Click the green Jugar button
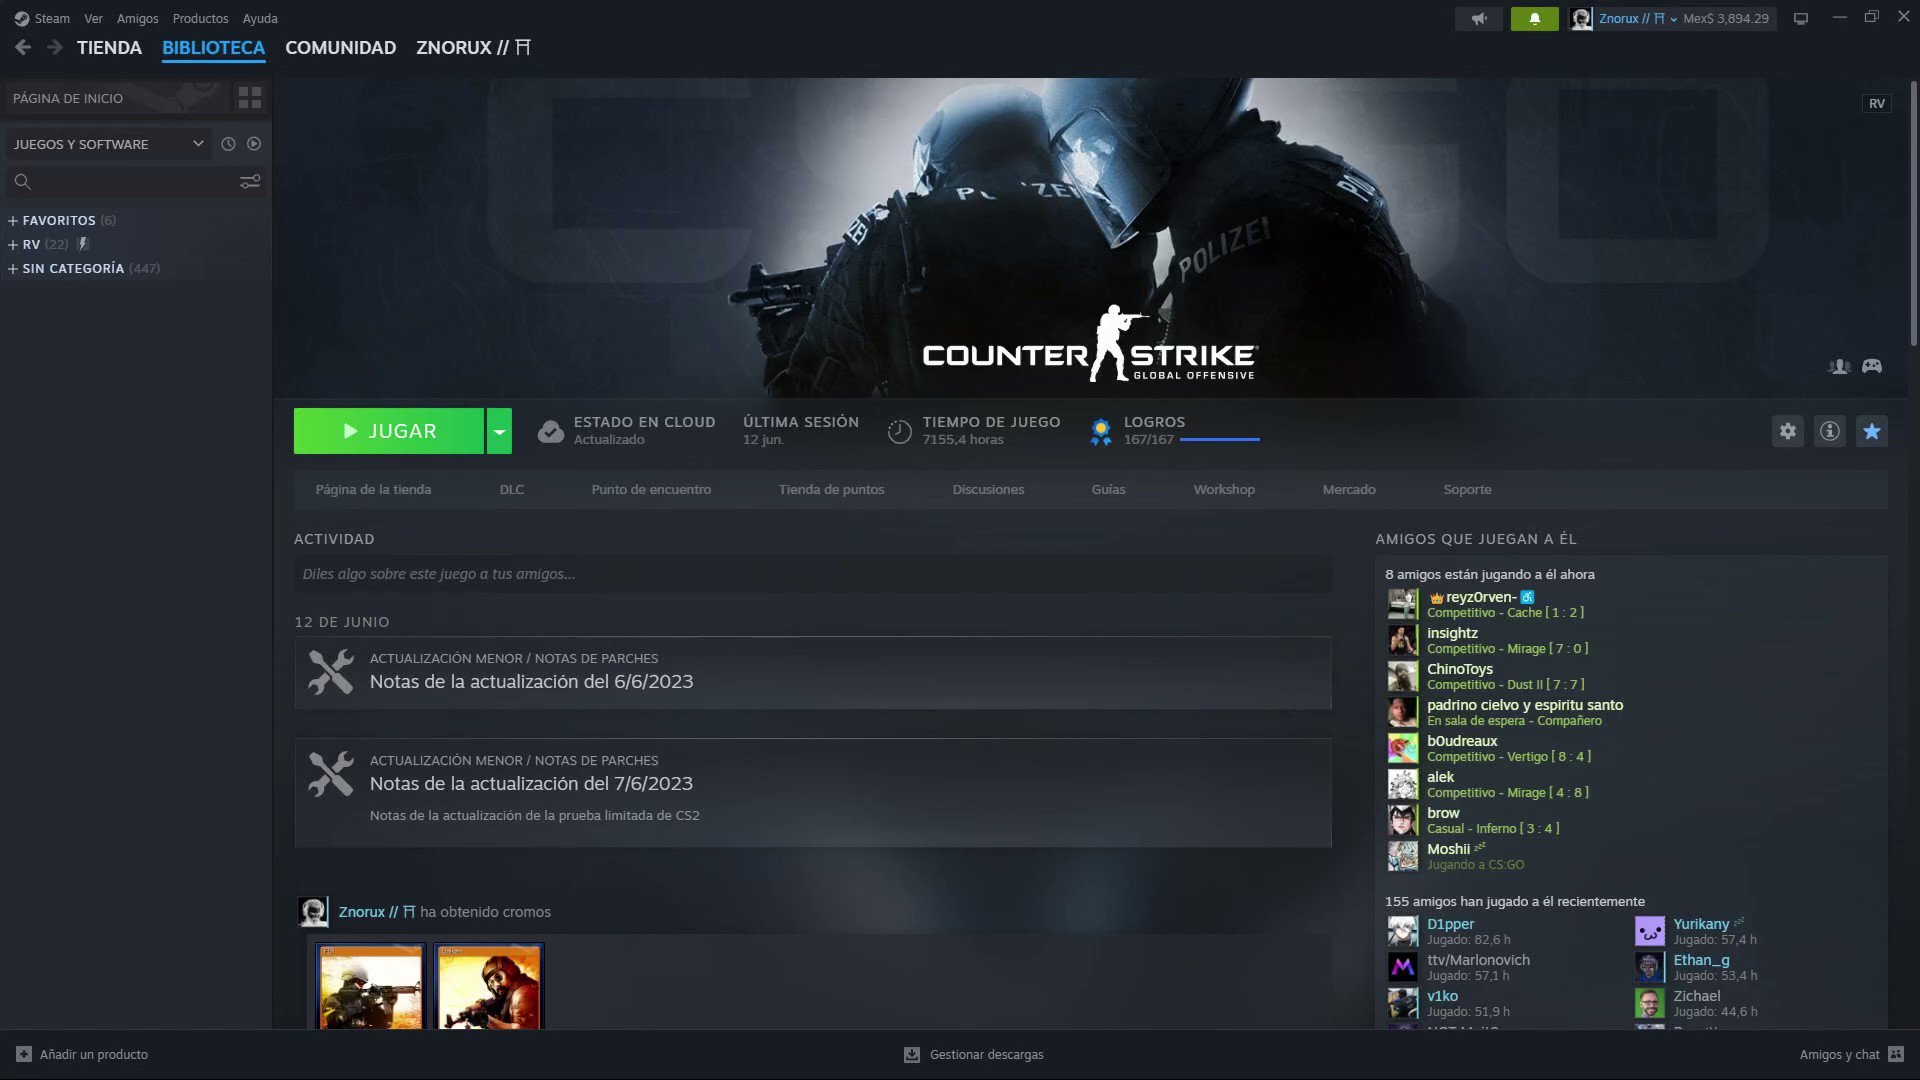This screenshot has width=1920, height=1080. (389, 431)
